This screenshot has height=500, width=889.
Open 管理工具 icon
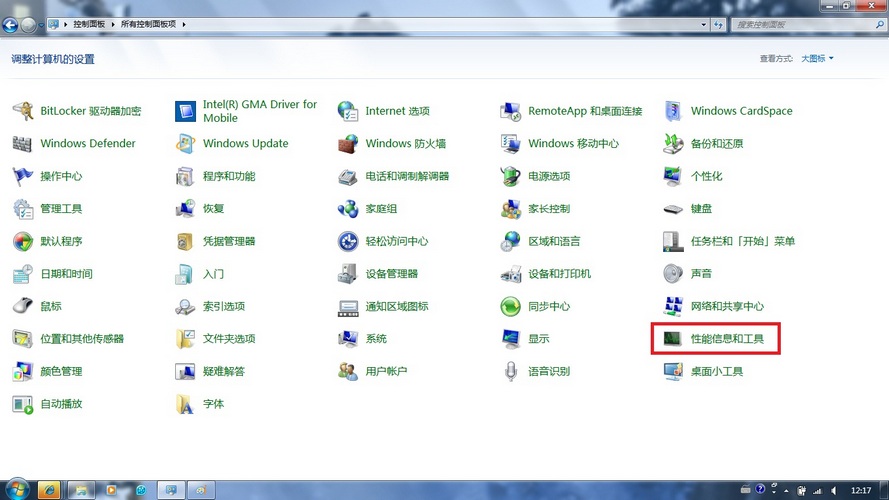pos(23,209)
